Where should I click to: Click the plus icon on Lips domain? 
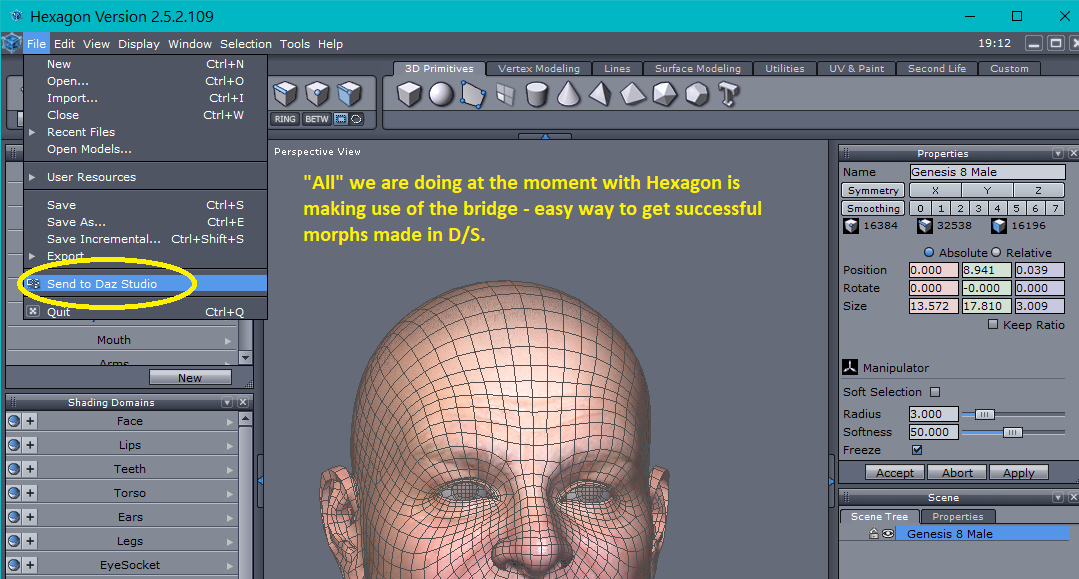[30, 445]
